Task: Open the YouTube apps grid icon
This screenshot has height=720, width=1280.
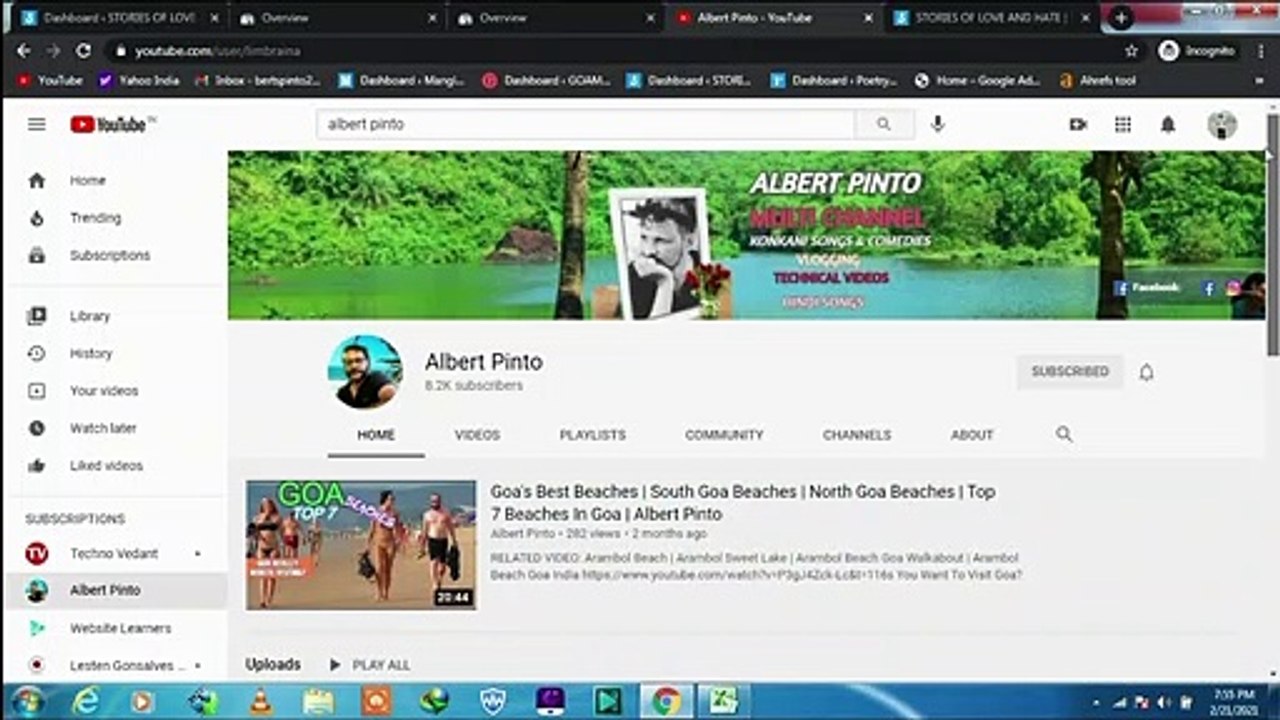Action: [1123, 124]
